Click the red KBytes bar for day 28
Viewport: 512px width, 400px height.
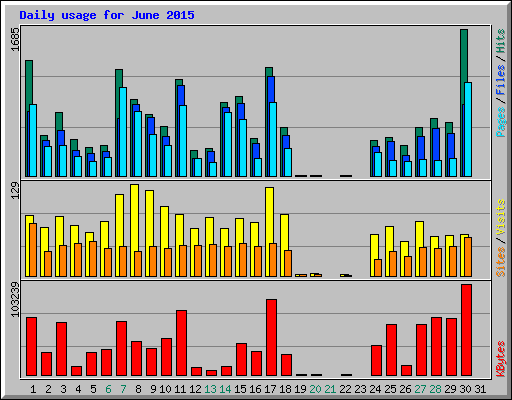tap(436, 346)
